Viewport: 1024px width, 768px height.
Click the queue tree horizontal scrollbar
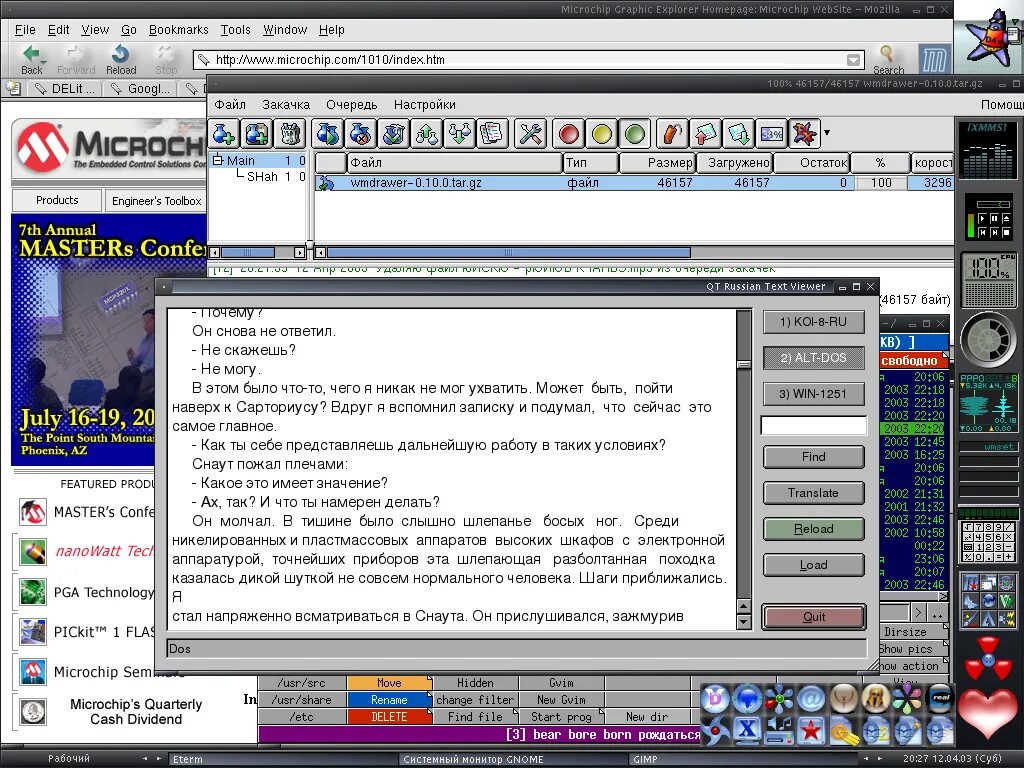[248, 252]
